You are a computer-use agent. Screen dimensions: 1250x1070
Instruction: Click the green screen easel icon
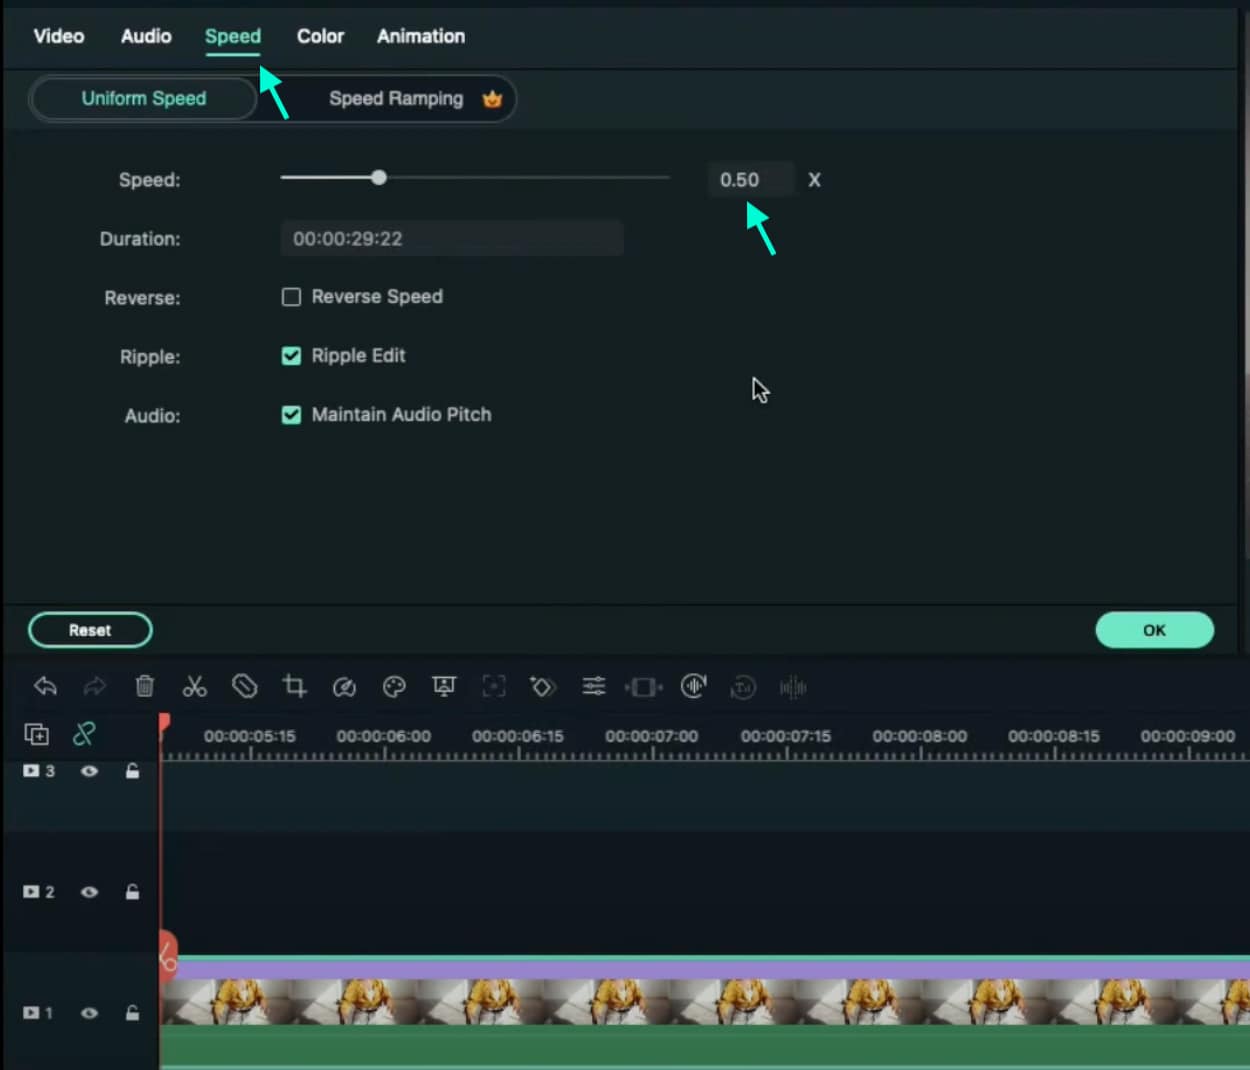[444, 686]
